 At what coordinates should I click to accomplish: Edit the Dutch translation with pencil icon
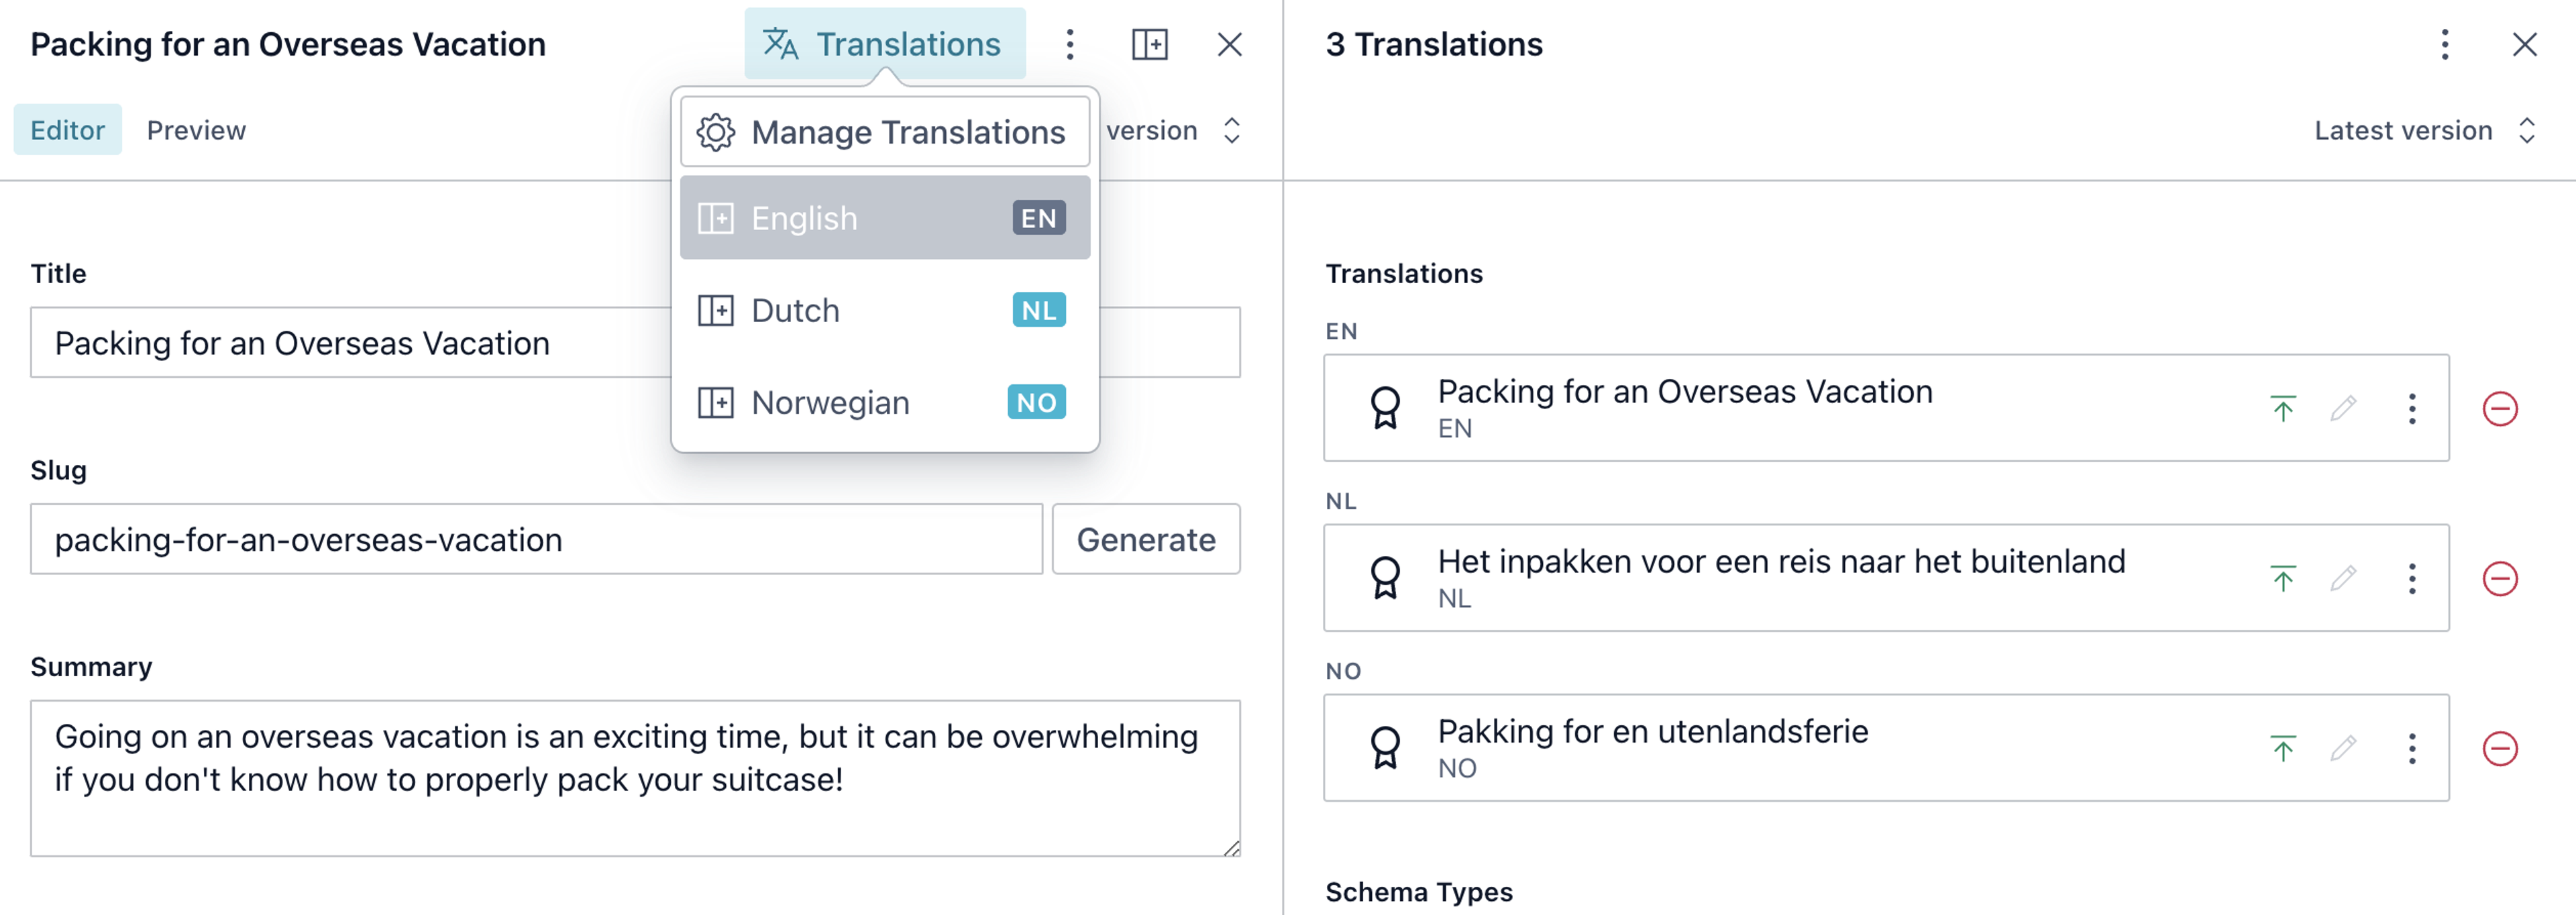tap(2342, 578)
